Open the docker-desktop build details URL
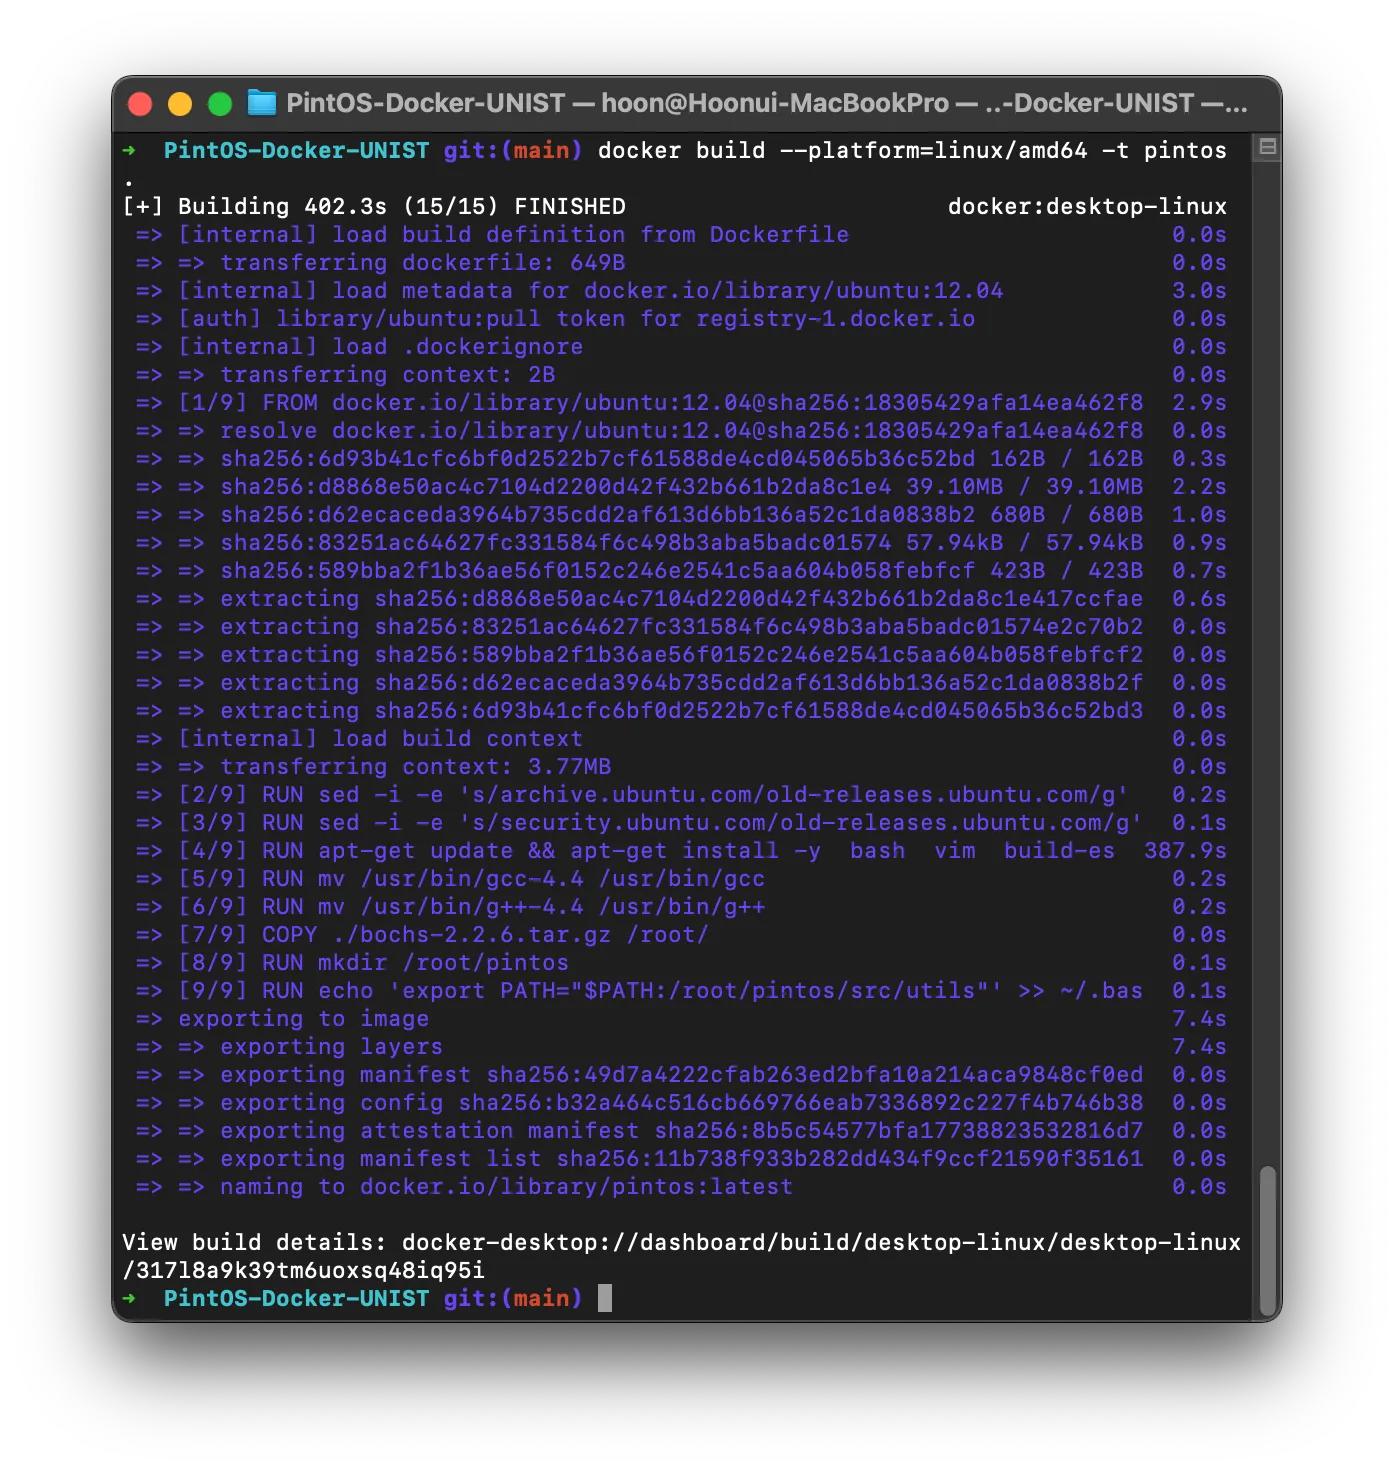The height and width of the screenshot is (1470, 1394). pyautogui.click(x=820, y=1243)
